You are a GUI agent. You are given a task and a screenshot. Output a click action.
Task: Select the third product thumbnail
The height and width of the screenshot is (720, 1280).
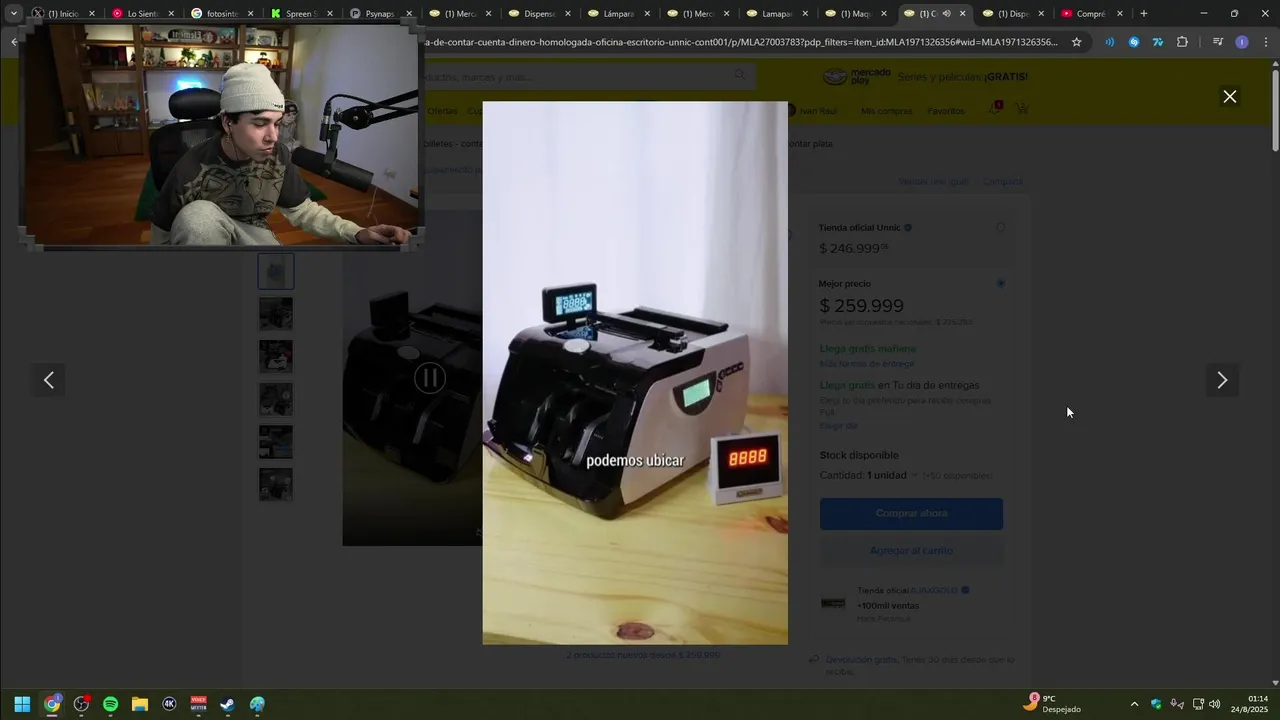pyautogui.click(x=276, y=357)
